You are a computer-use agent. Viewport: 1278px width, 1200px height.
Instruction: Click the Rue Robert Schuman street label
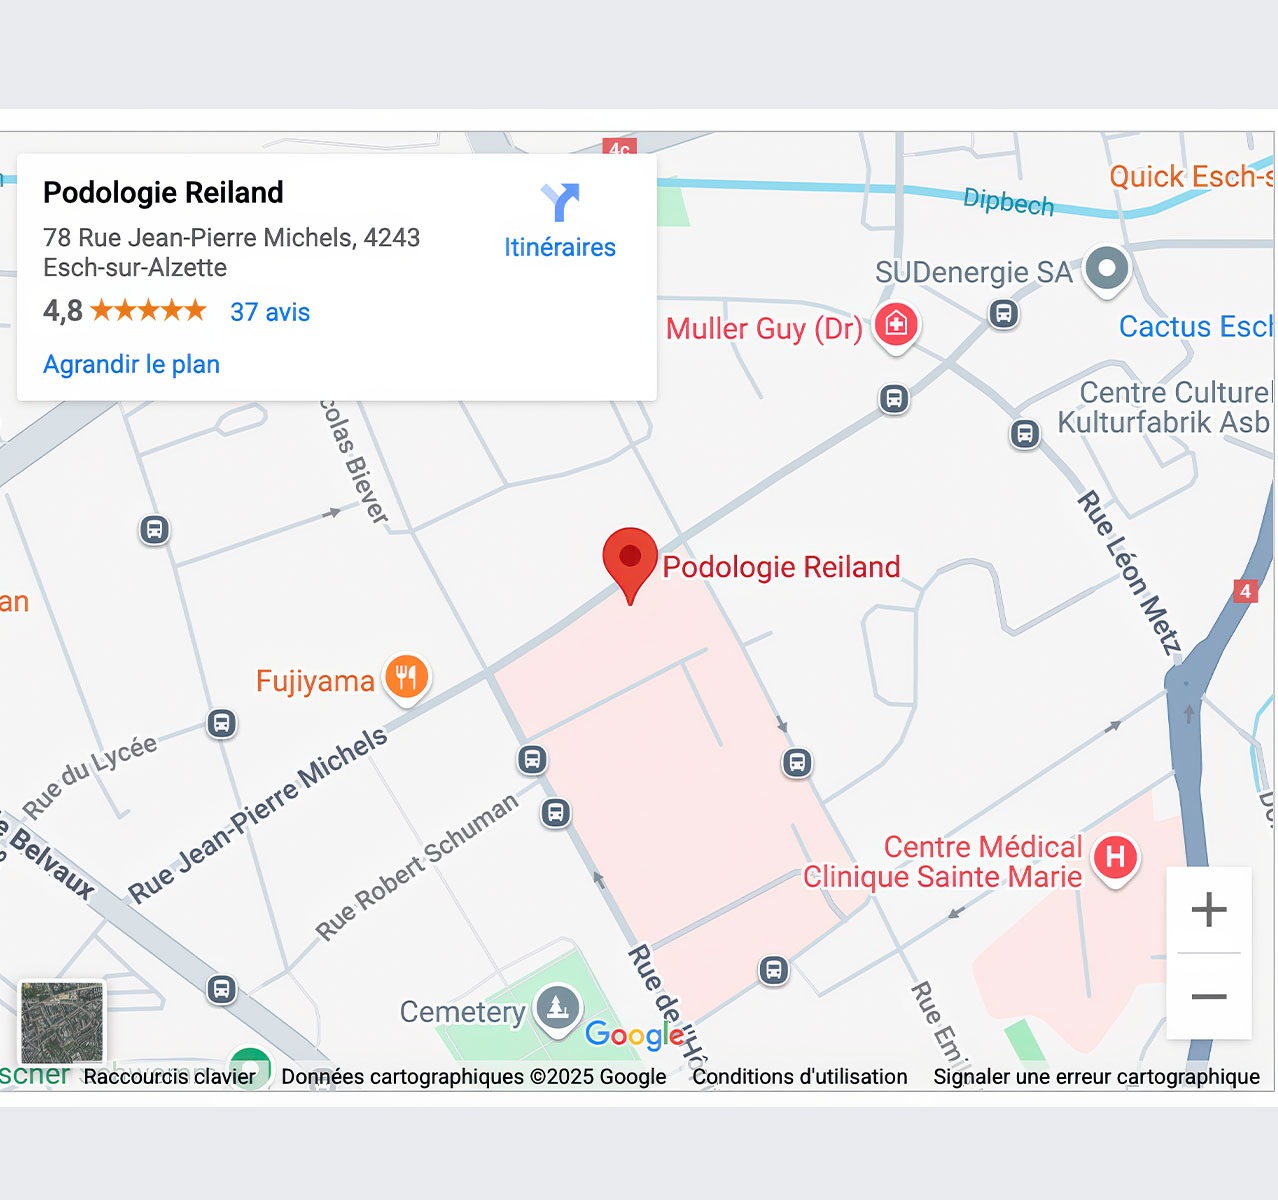417,866
